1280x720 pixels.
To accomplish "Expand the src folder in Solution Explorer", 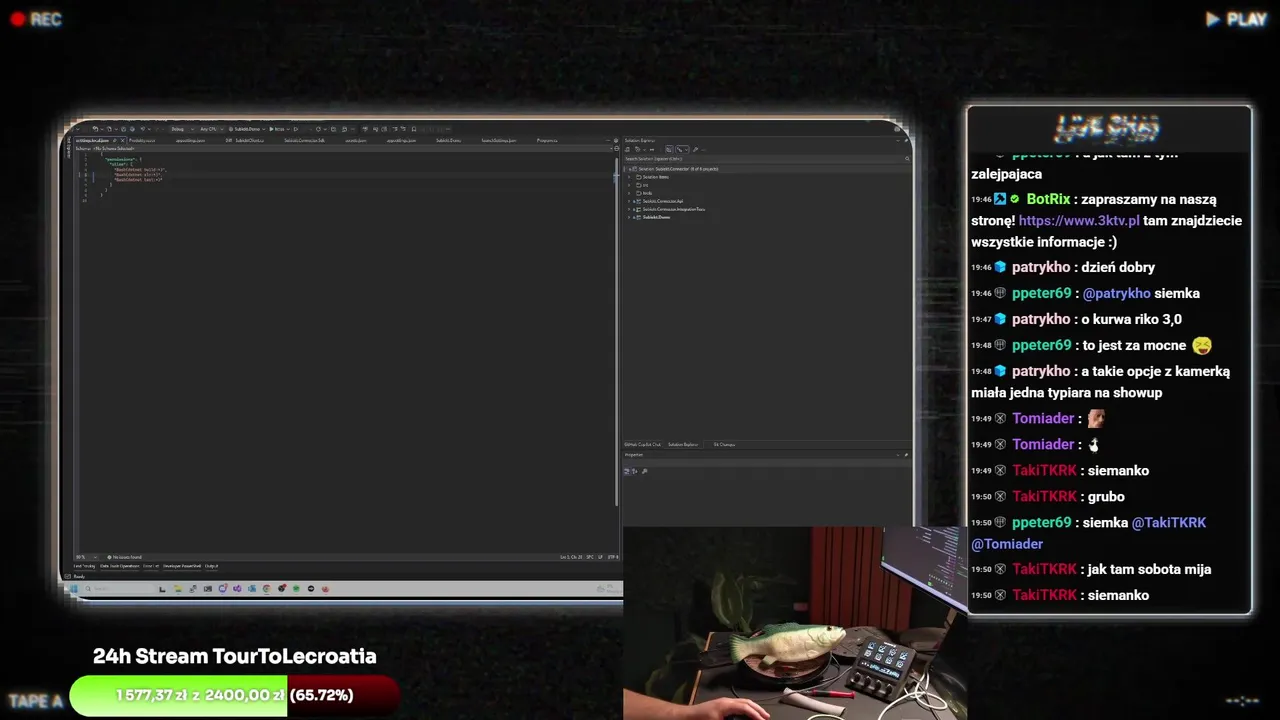I will tap(629, 185).
